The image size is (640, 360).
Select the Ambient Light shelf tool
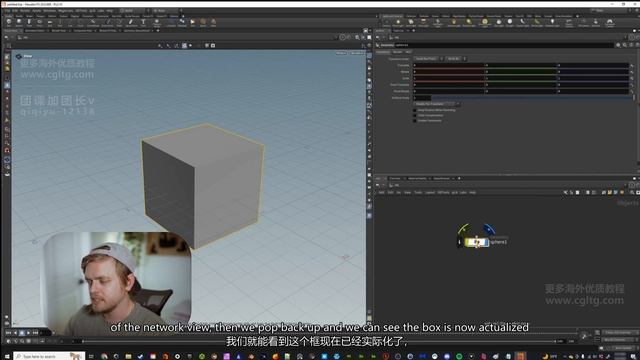552,23
